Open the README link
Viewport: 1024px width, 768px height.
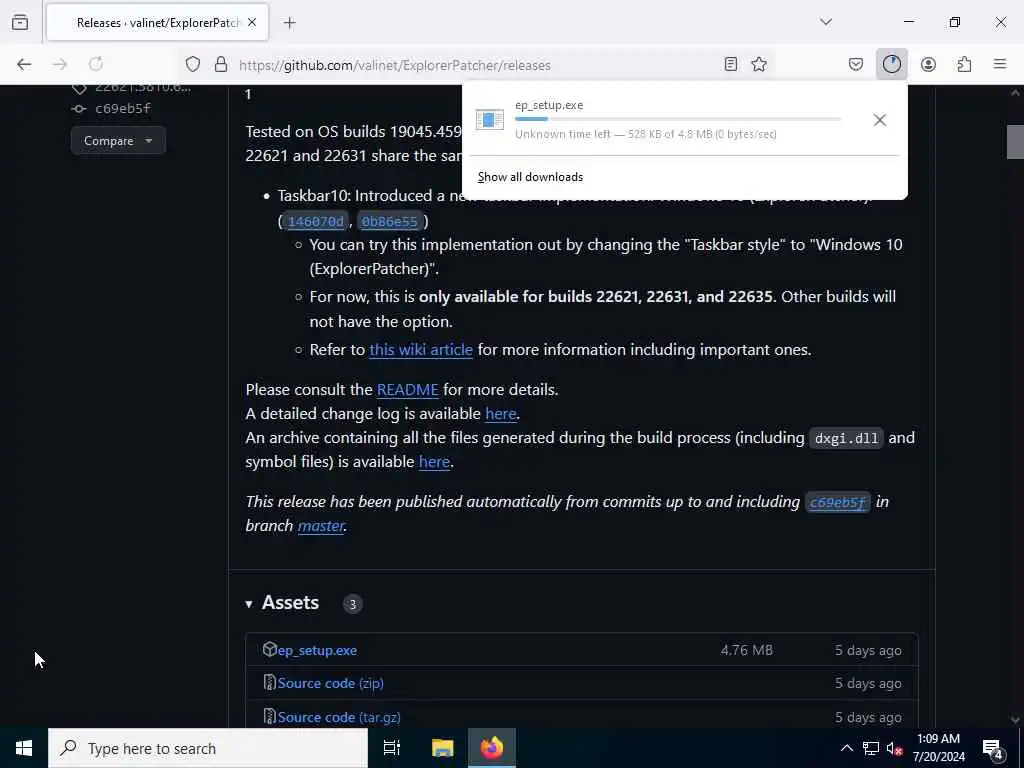(x=408, y=389)
